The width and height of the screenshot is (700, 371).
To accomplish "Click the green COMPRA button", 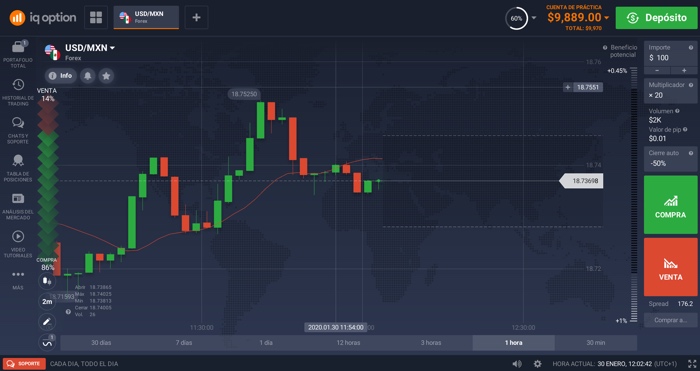I will [x=670, y=204].
